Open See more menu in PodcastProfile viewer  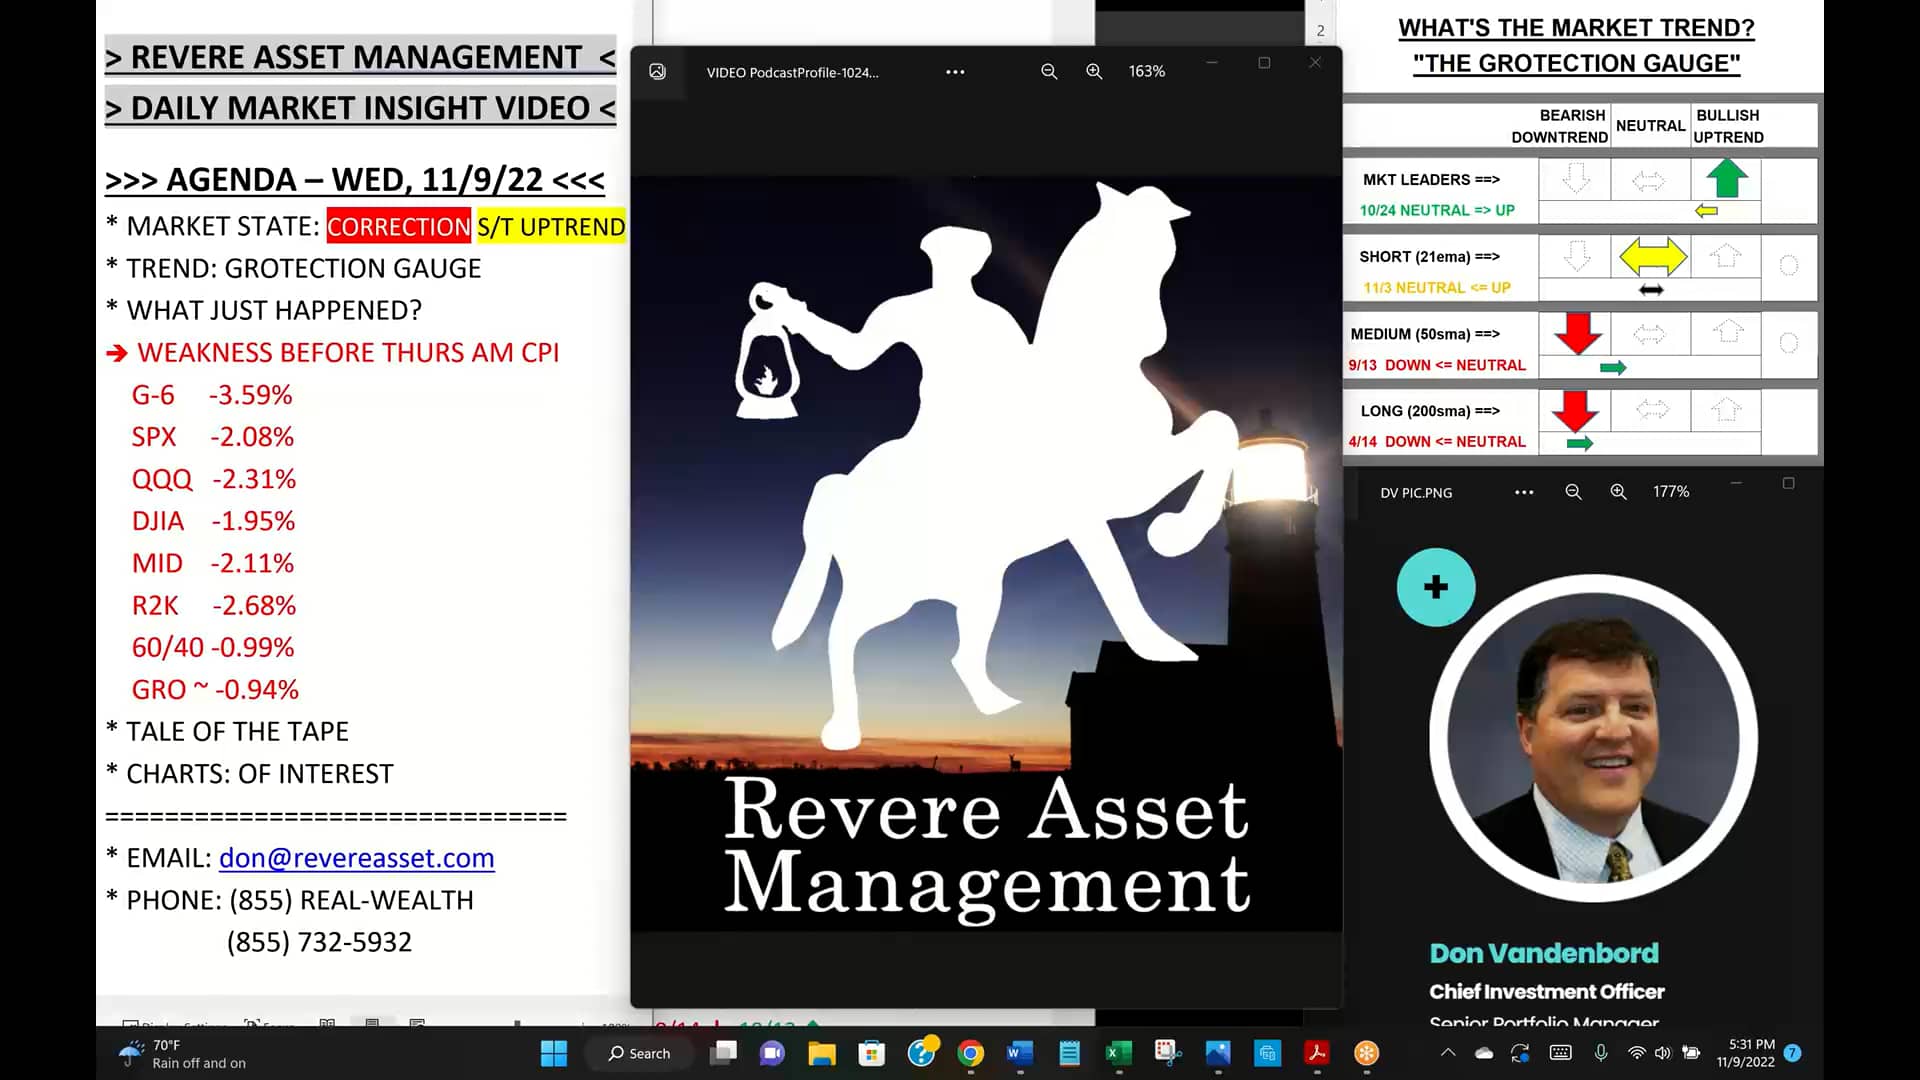[955, 71]
